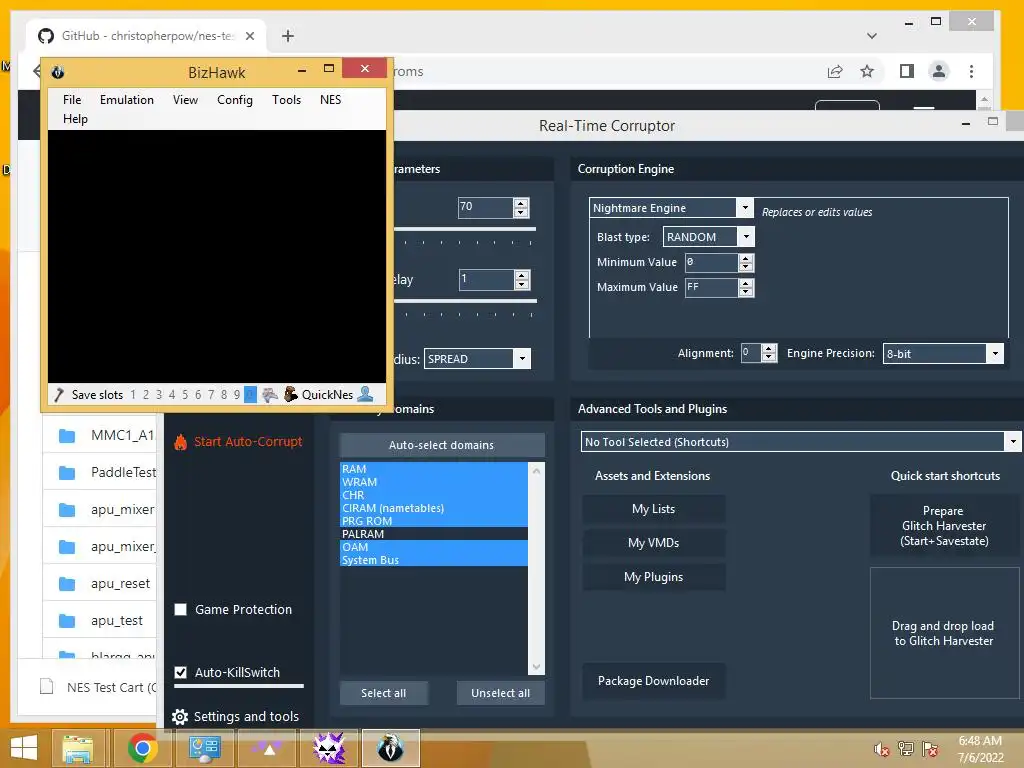Viewport: 1024px width, 768px height.
Task: Deselect RAM in the memory domains list
Action: click(x=434, y=469)
